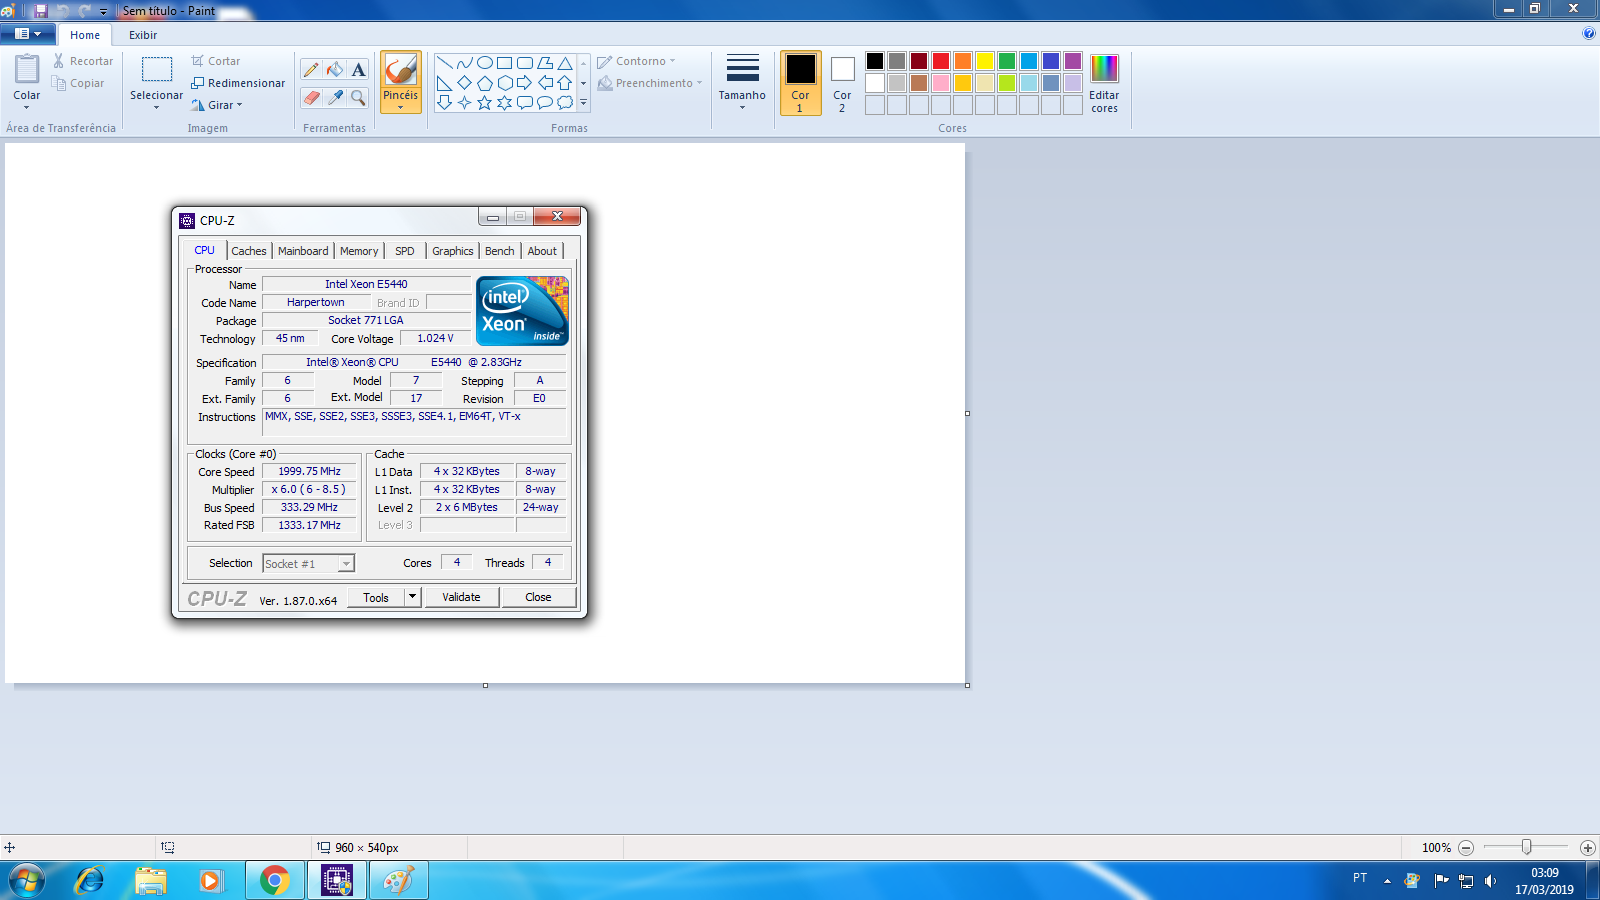Screen dimensions: 1600x900
Task: Pick the purple color swatch
Action: click(1073, 61)
